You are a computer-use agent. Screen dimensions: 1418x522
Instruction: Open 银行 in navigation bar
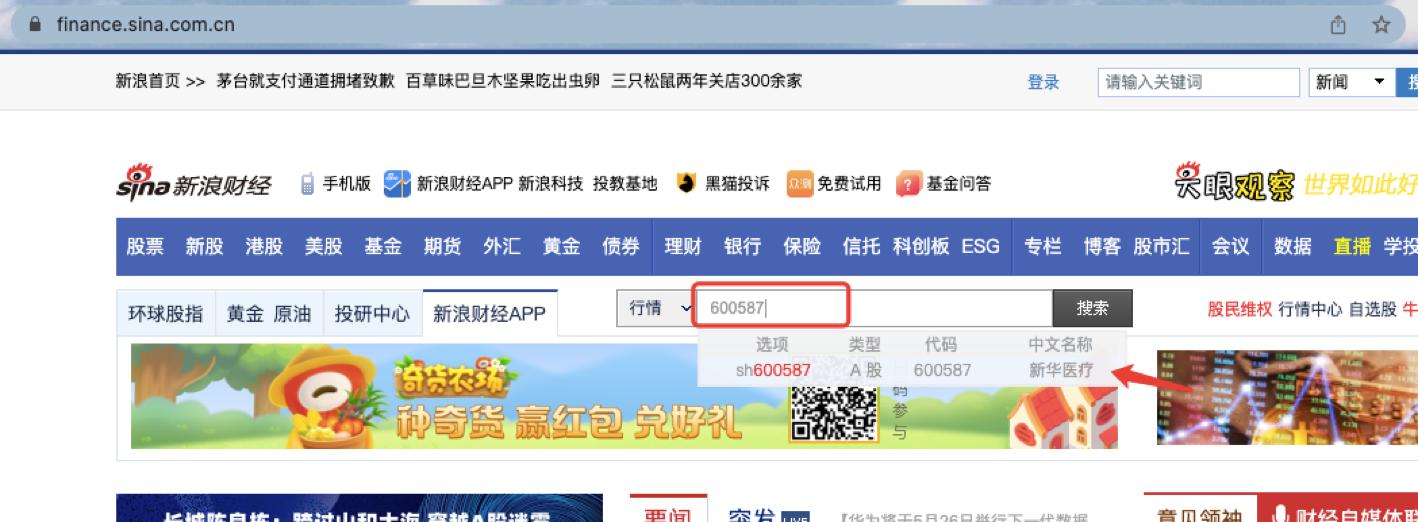[x=743, y=246]
